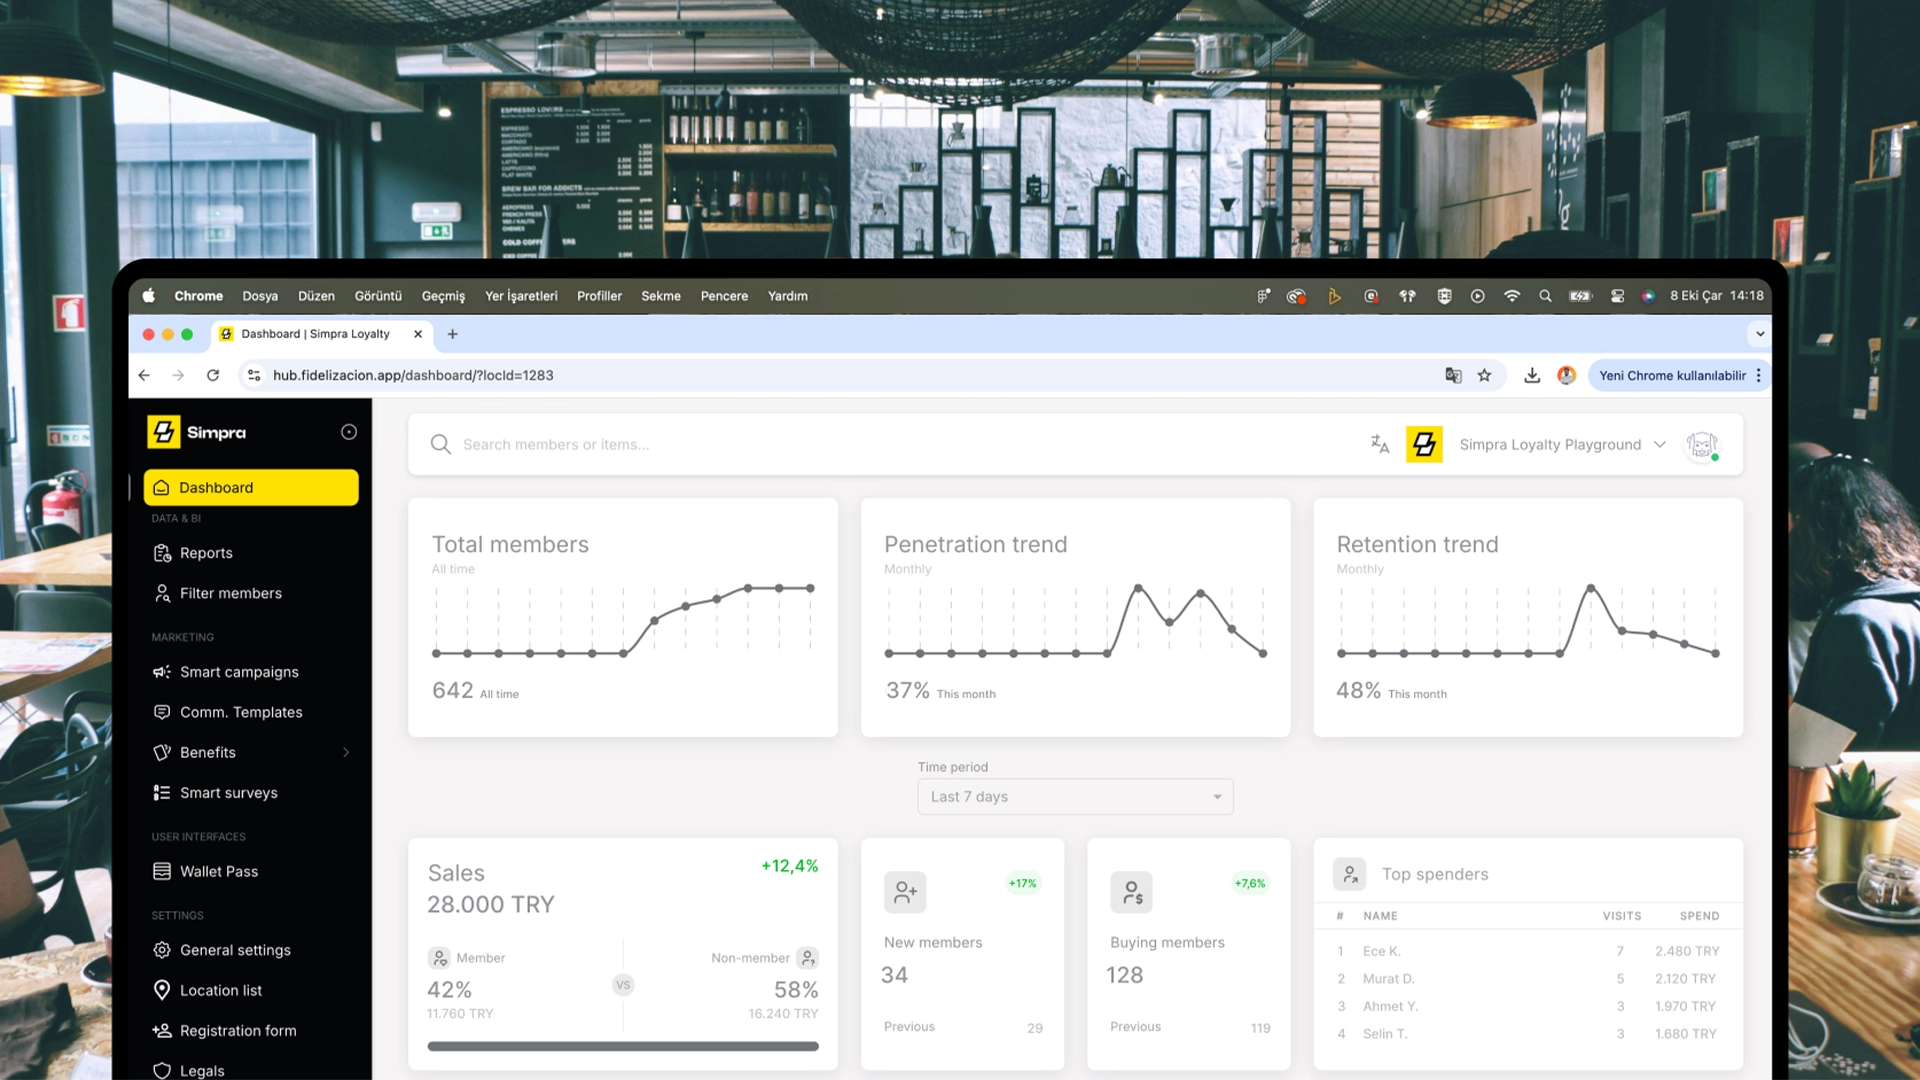Open the Geçmiş menu in menu bar

tap(443, 296)
